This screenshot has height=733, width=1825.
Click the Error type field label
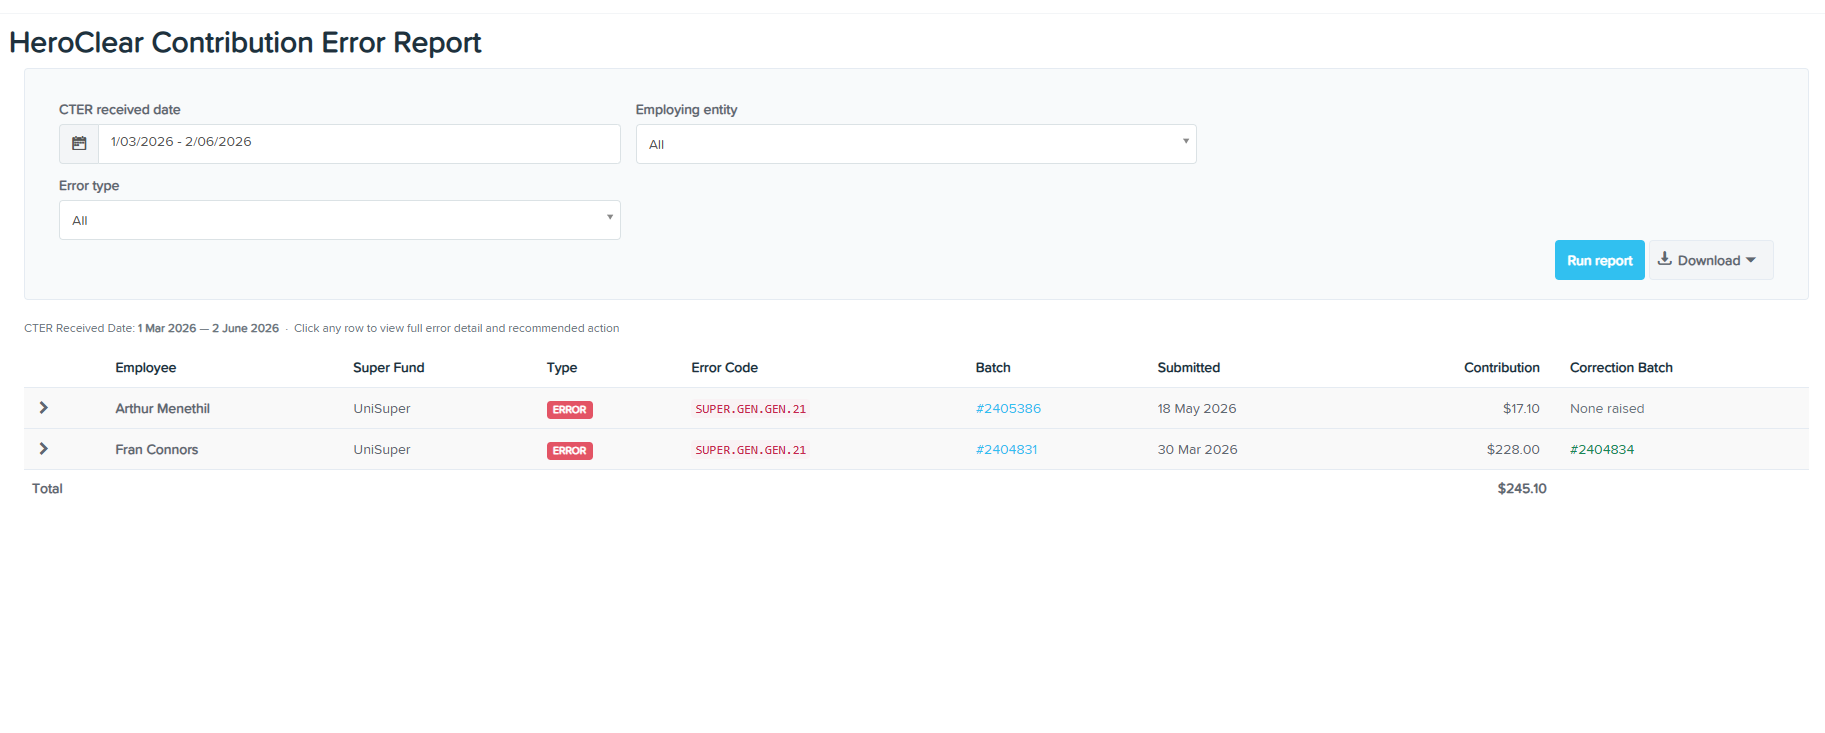pos(89,186)
